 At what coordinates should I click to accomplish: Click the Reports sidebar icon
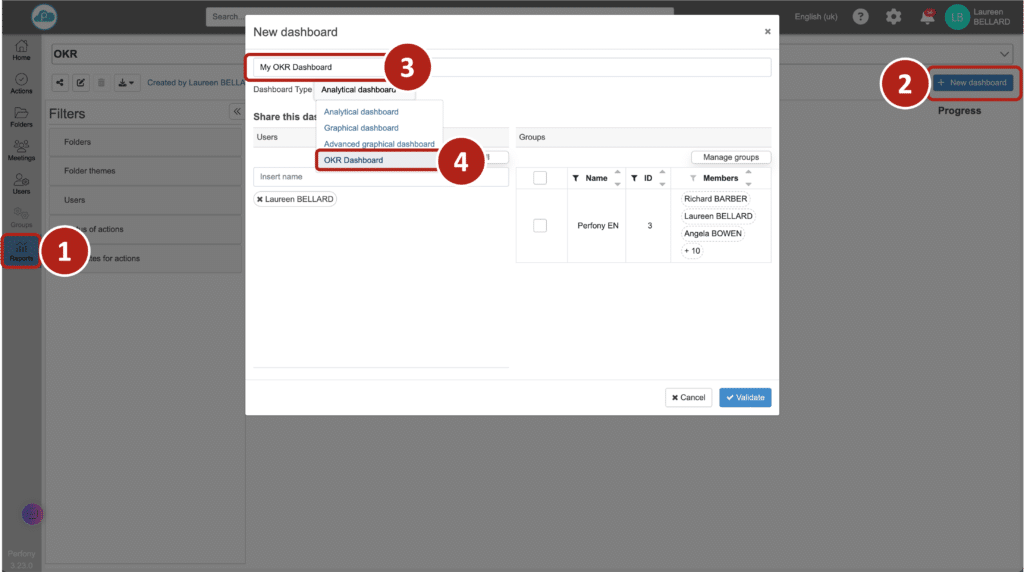pyautogui.click(x=21, y=250)
